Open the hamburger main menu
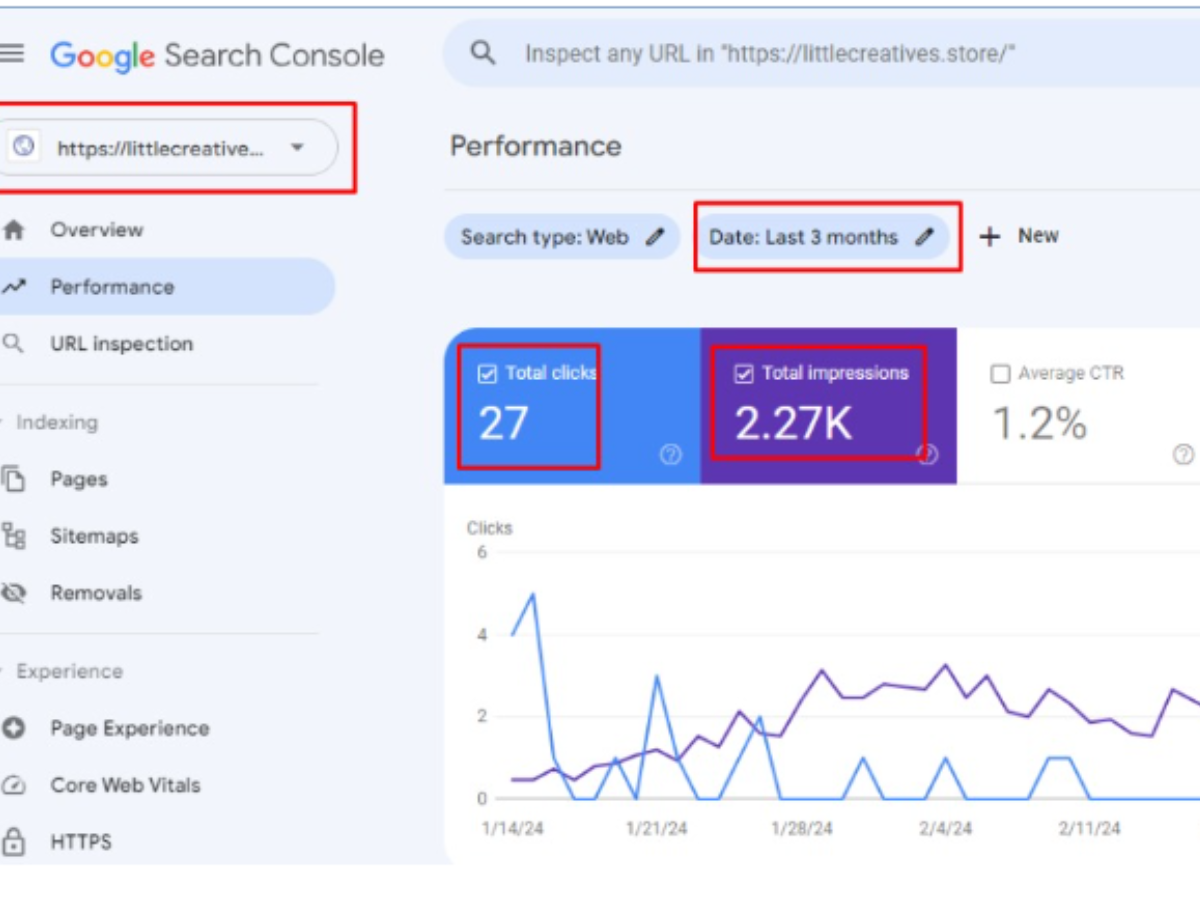This screenshot has width=1200, height=900. coord(12,53)
